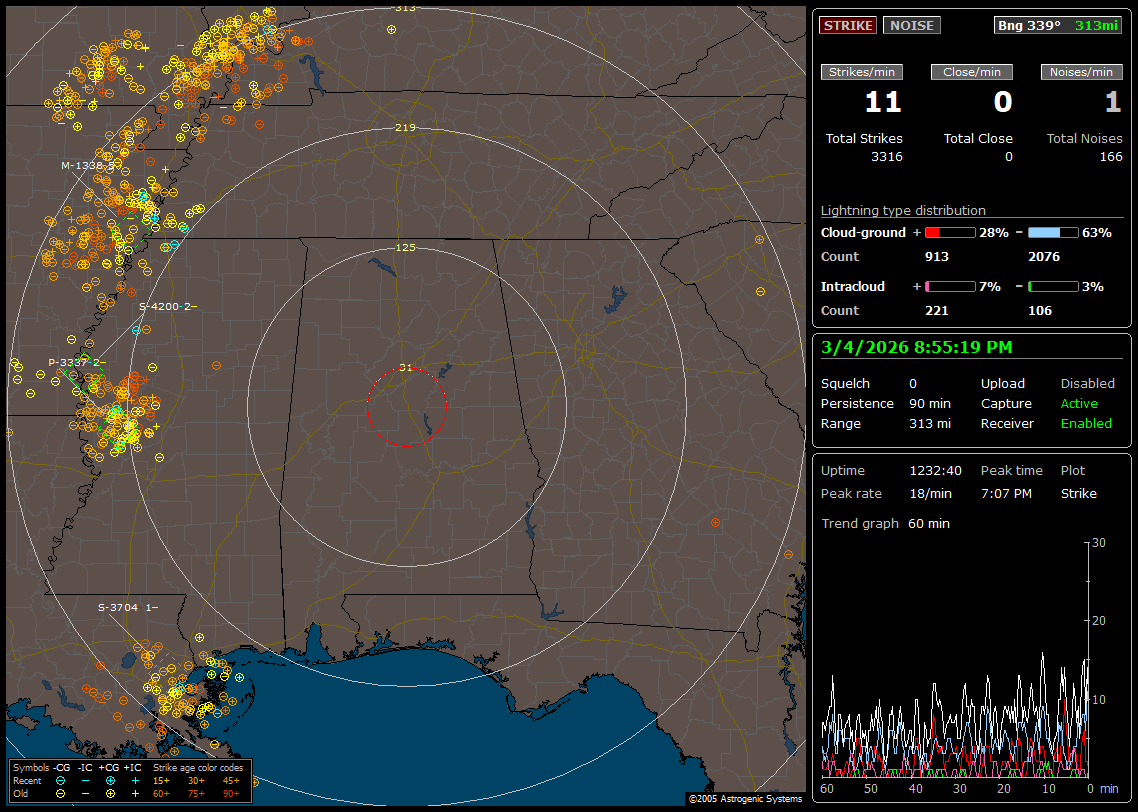
Task: Click the blue negative cloud-ground percentage bar
Action: click(1053, 232)
